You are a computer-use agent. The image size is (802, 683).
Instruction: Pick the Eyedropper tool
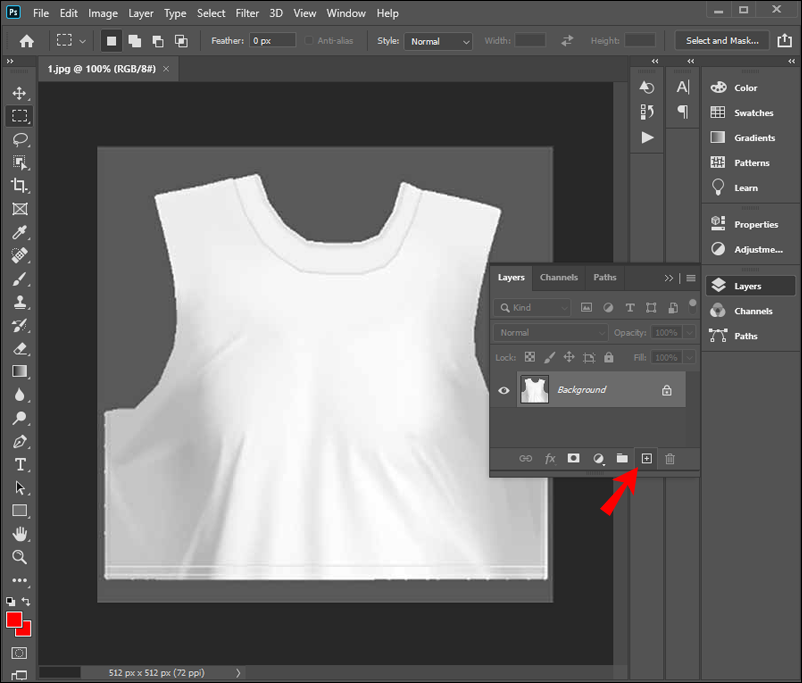click(19, 232)
